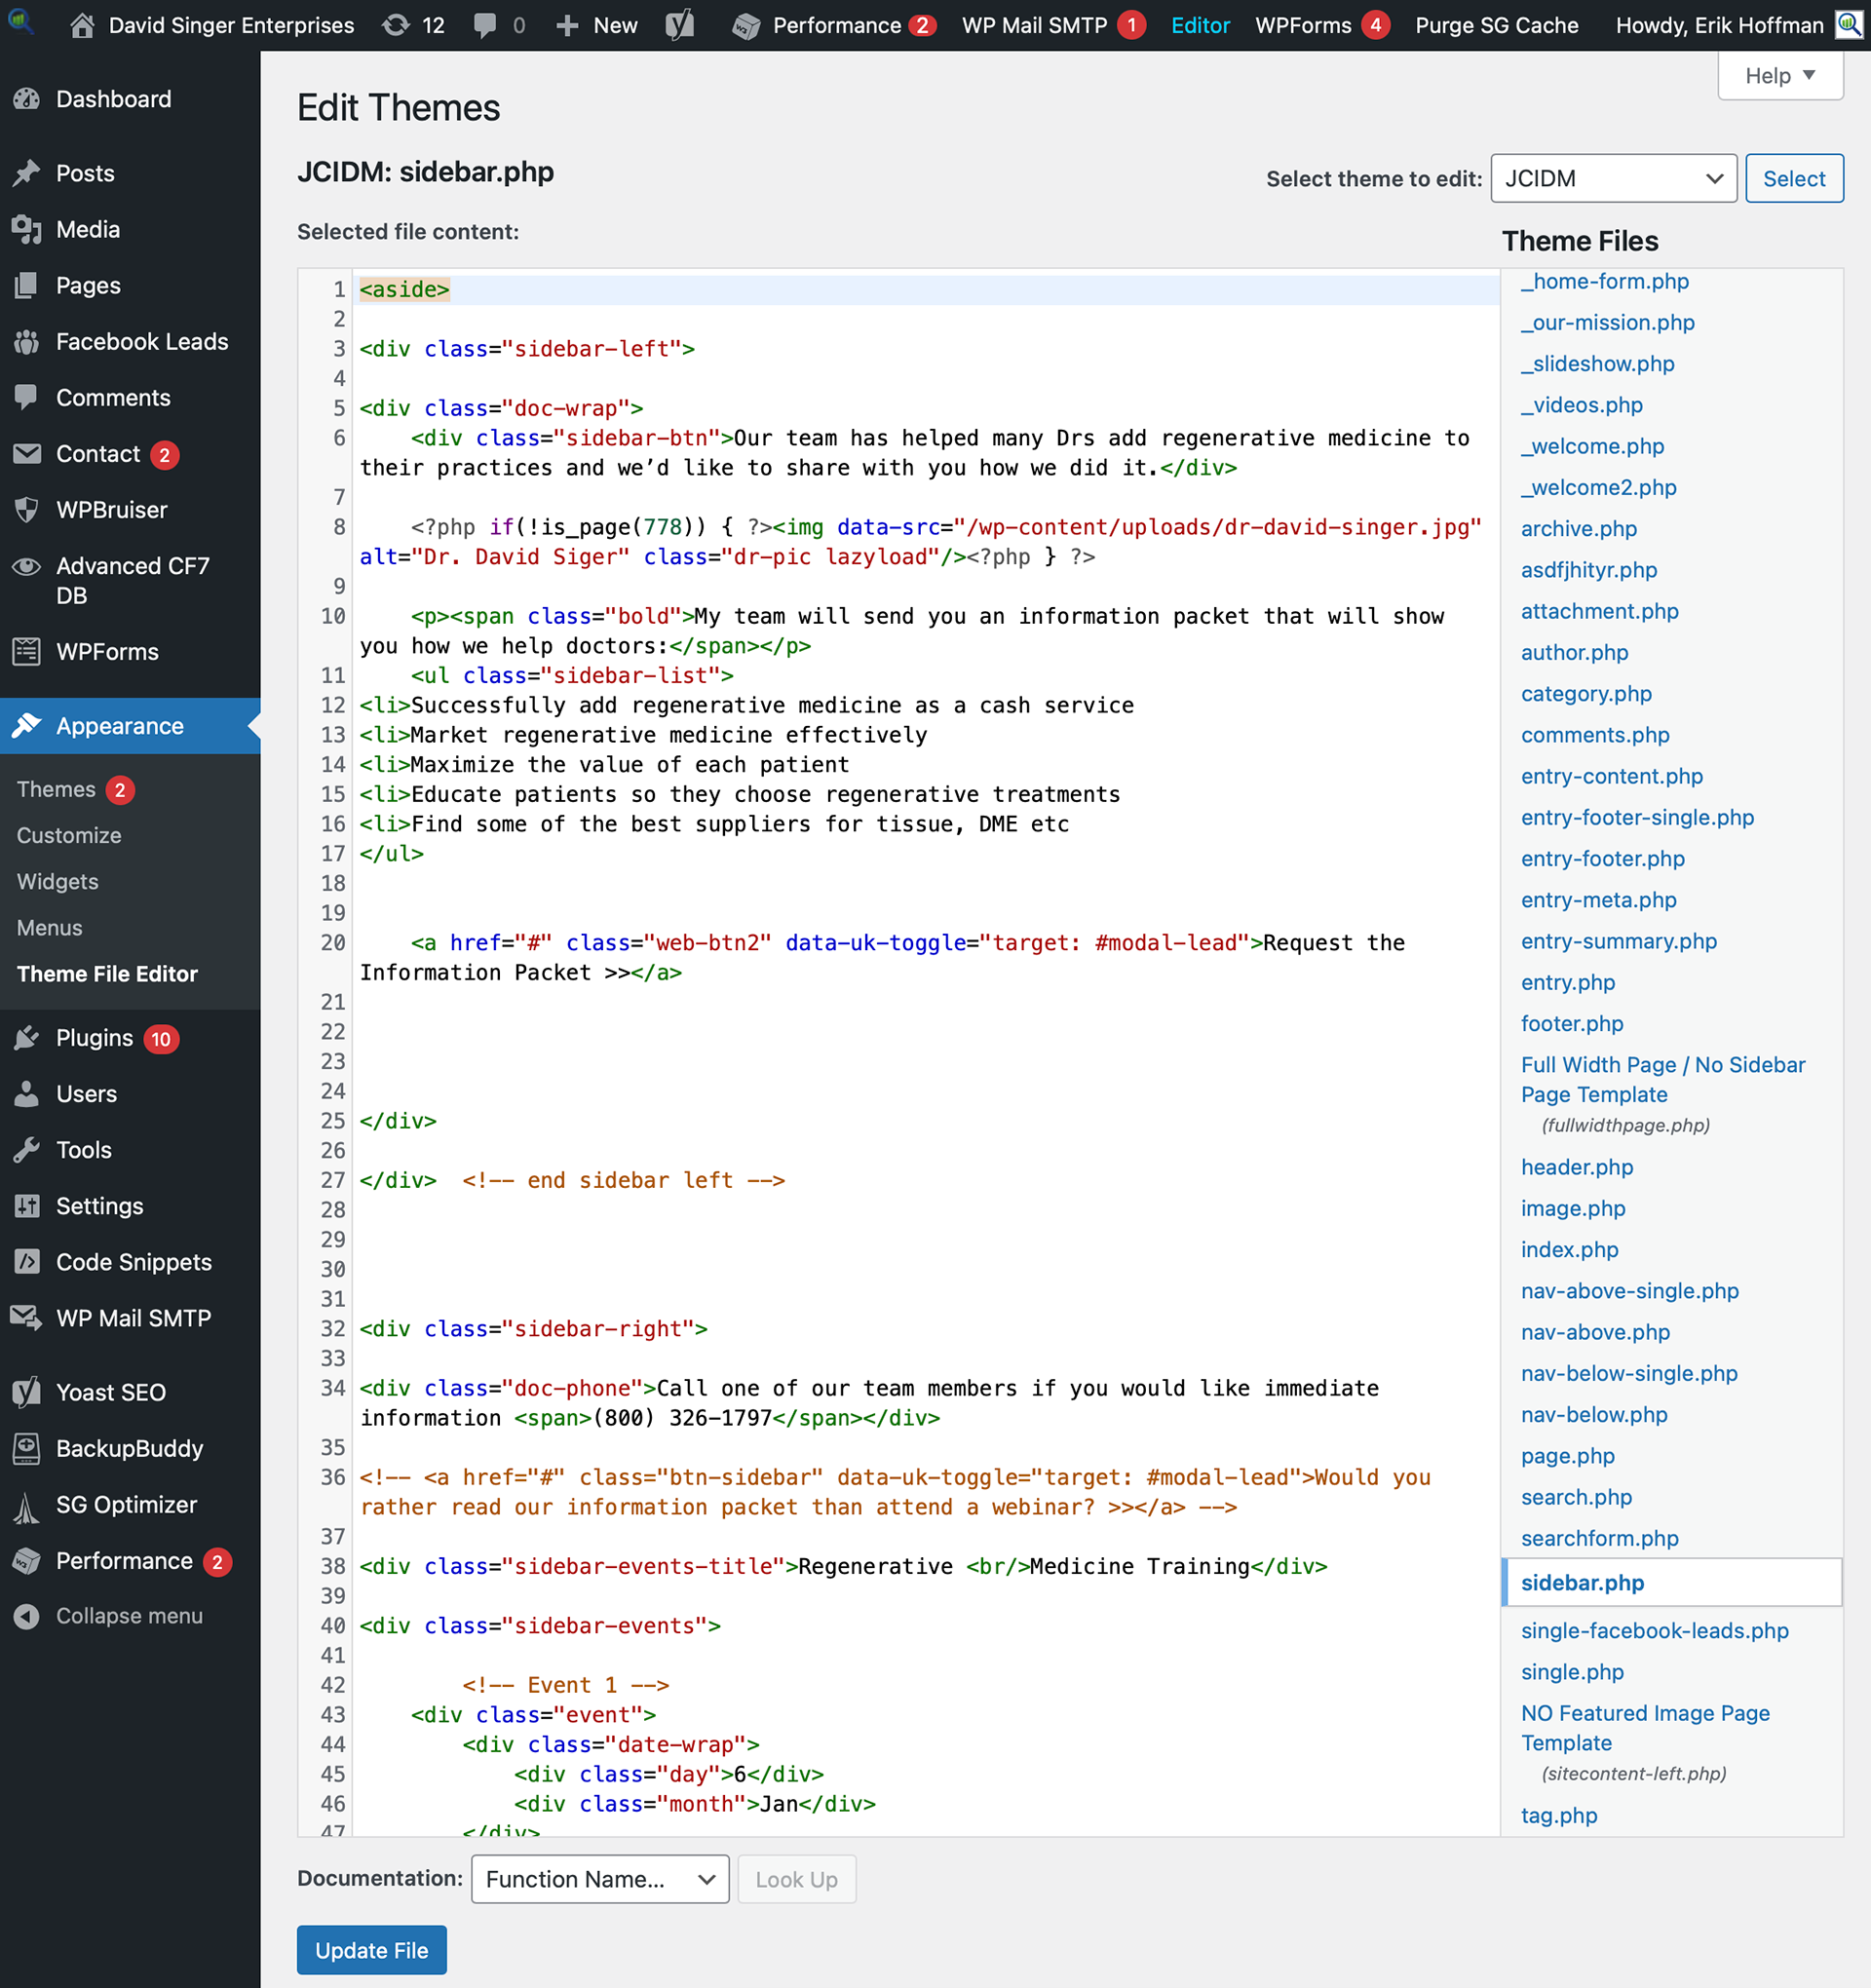Screen dimensions: 1871x1988
Task: Click the Look Up button
Action: 796,1879
